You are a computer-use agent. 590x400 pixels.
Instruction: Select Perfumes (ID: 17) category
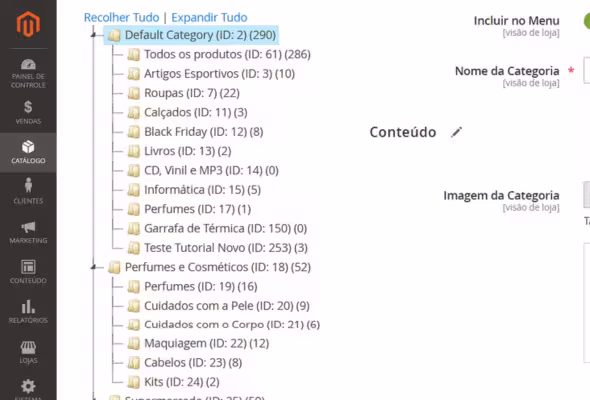(x=198, y=209)
